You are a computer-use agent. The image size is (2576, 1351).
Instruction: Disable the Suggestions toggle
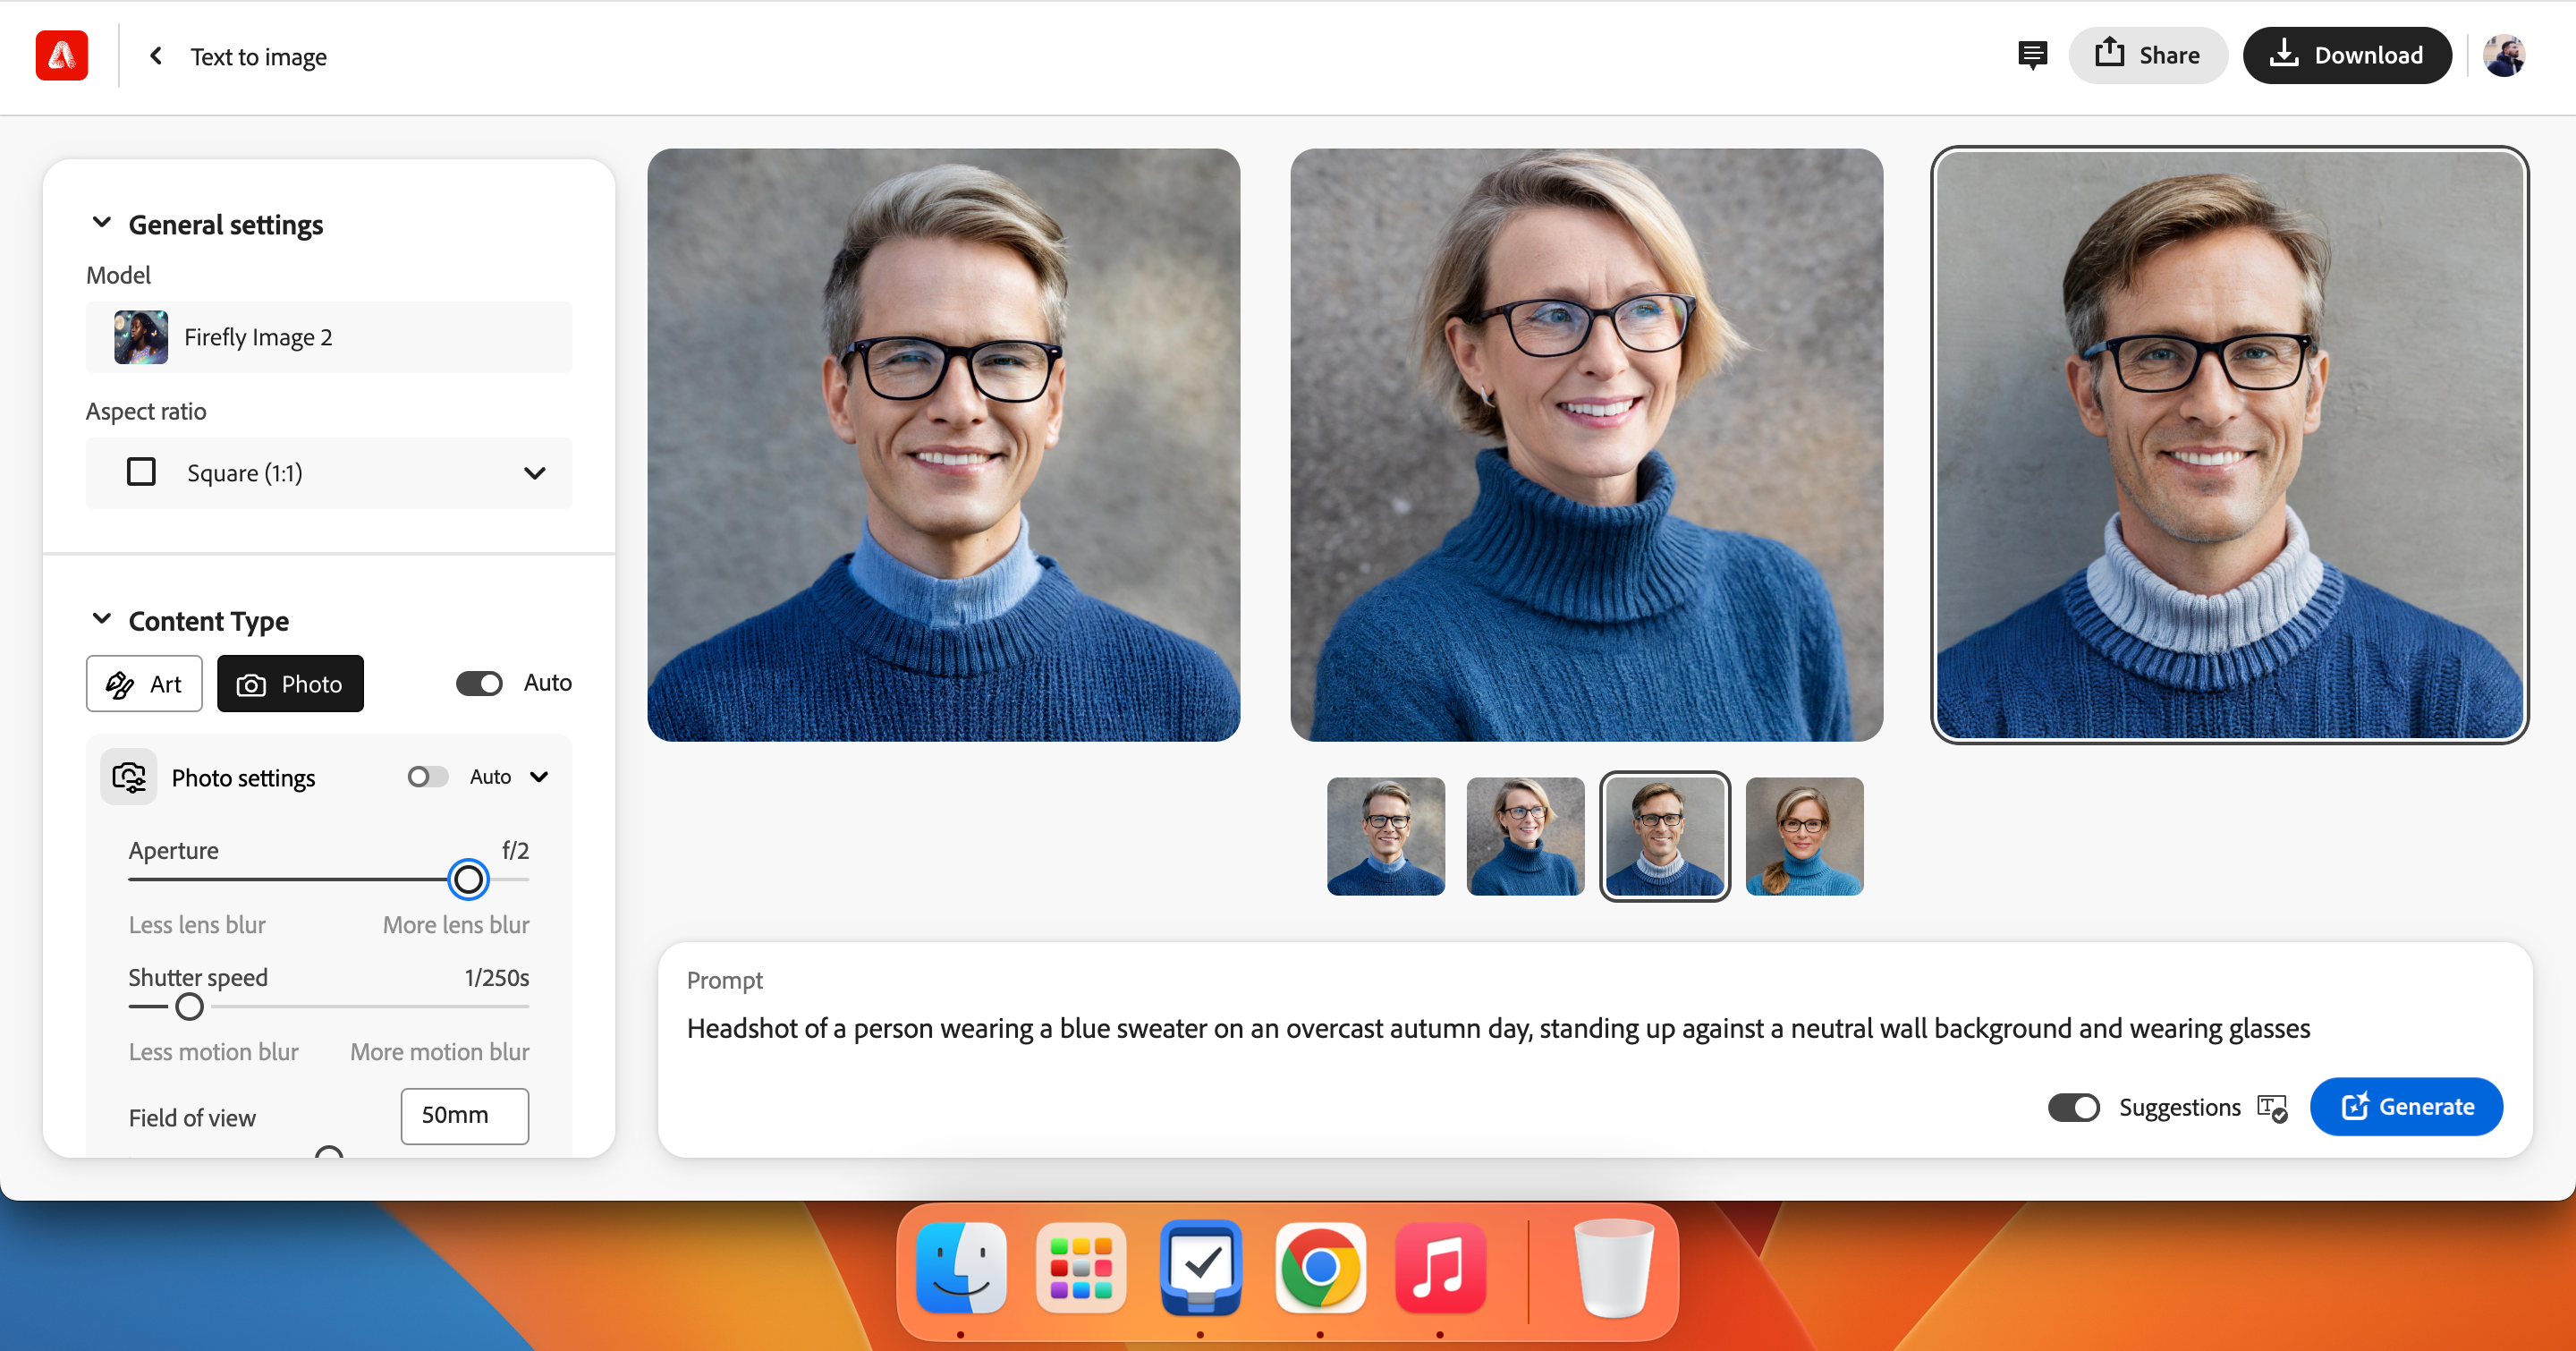2074,1107
